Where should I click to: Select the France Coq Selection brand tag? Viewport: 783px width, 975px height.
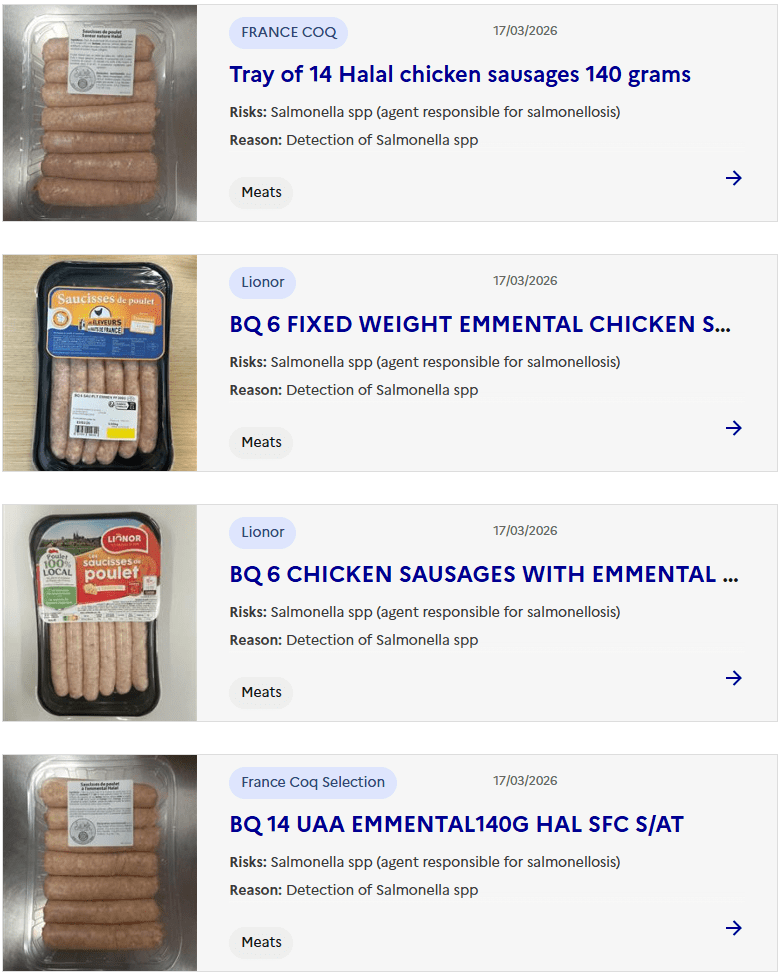[x=313, y=782]
